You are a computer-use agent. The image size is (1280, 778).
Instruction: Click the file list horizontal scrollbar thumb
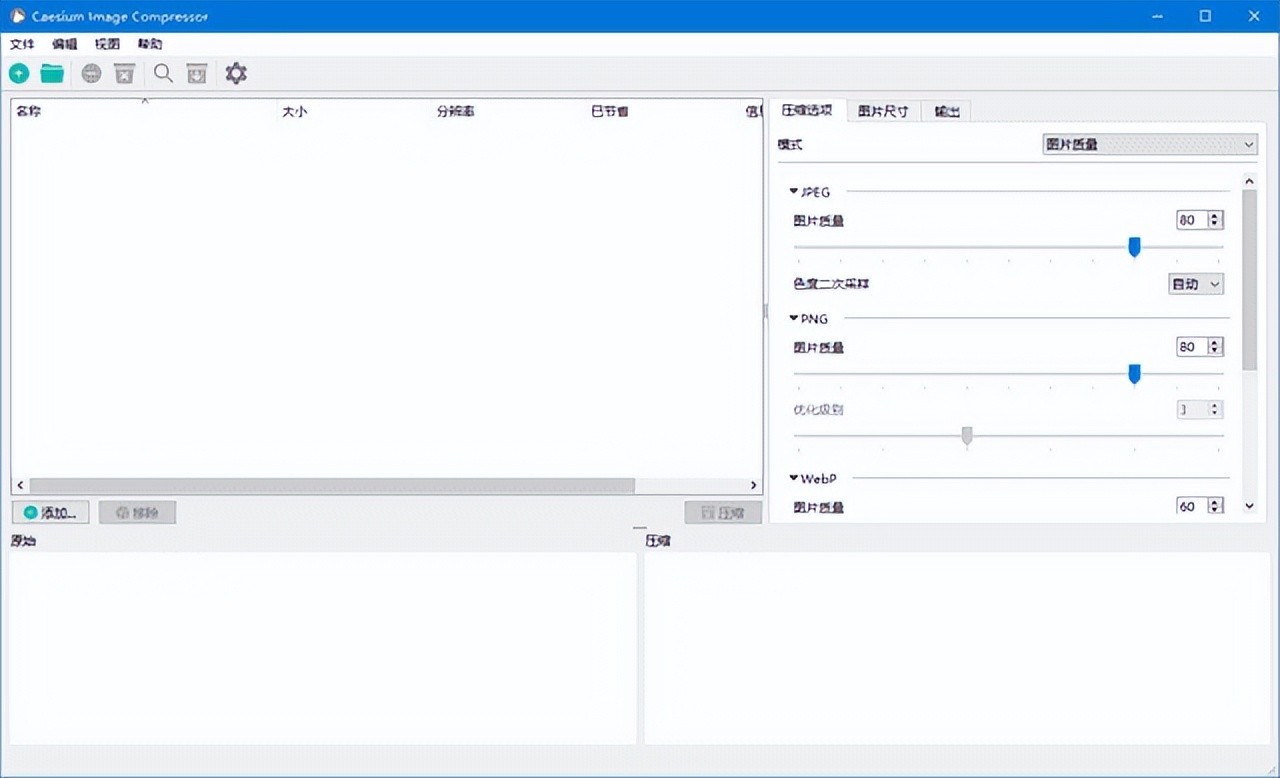pyautogui.click(x=332, y=486)
